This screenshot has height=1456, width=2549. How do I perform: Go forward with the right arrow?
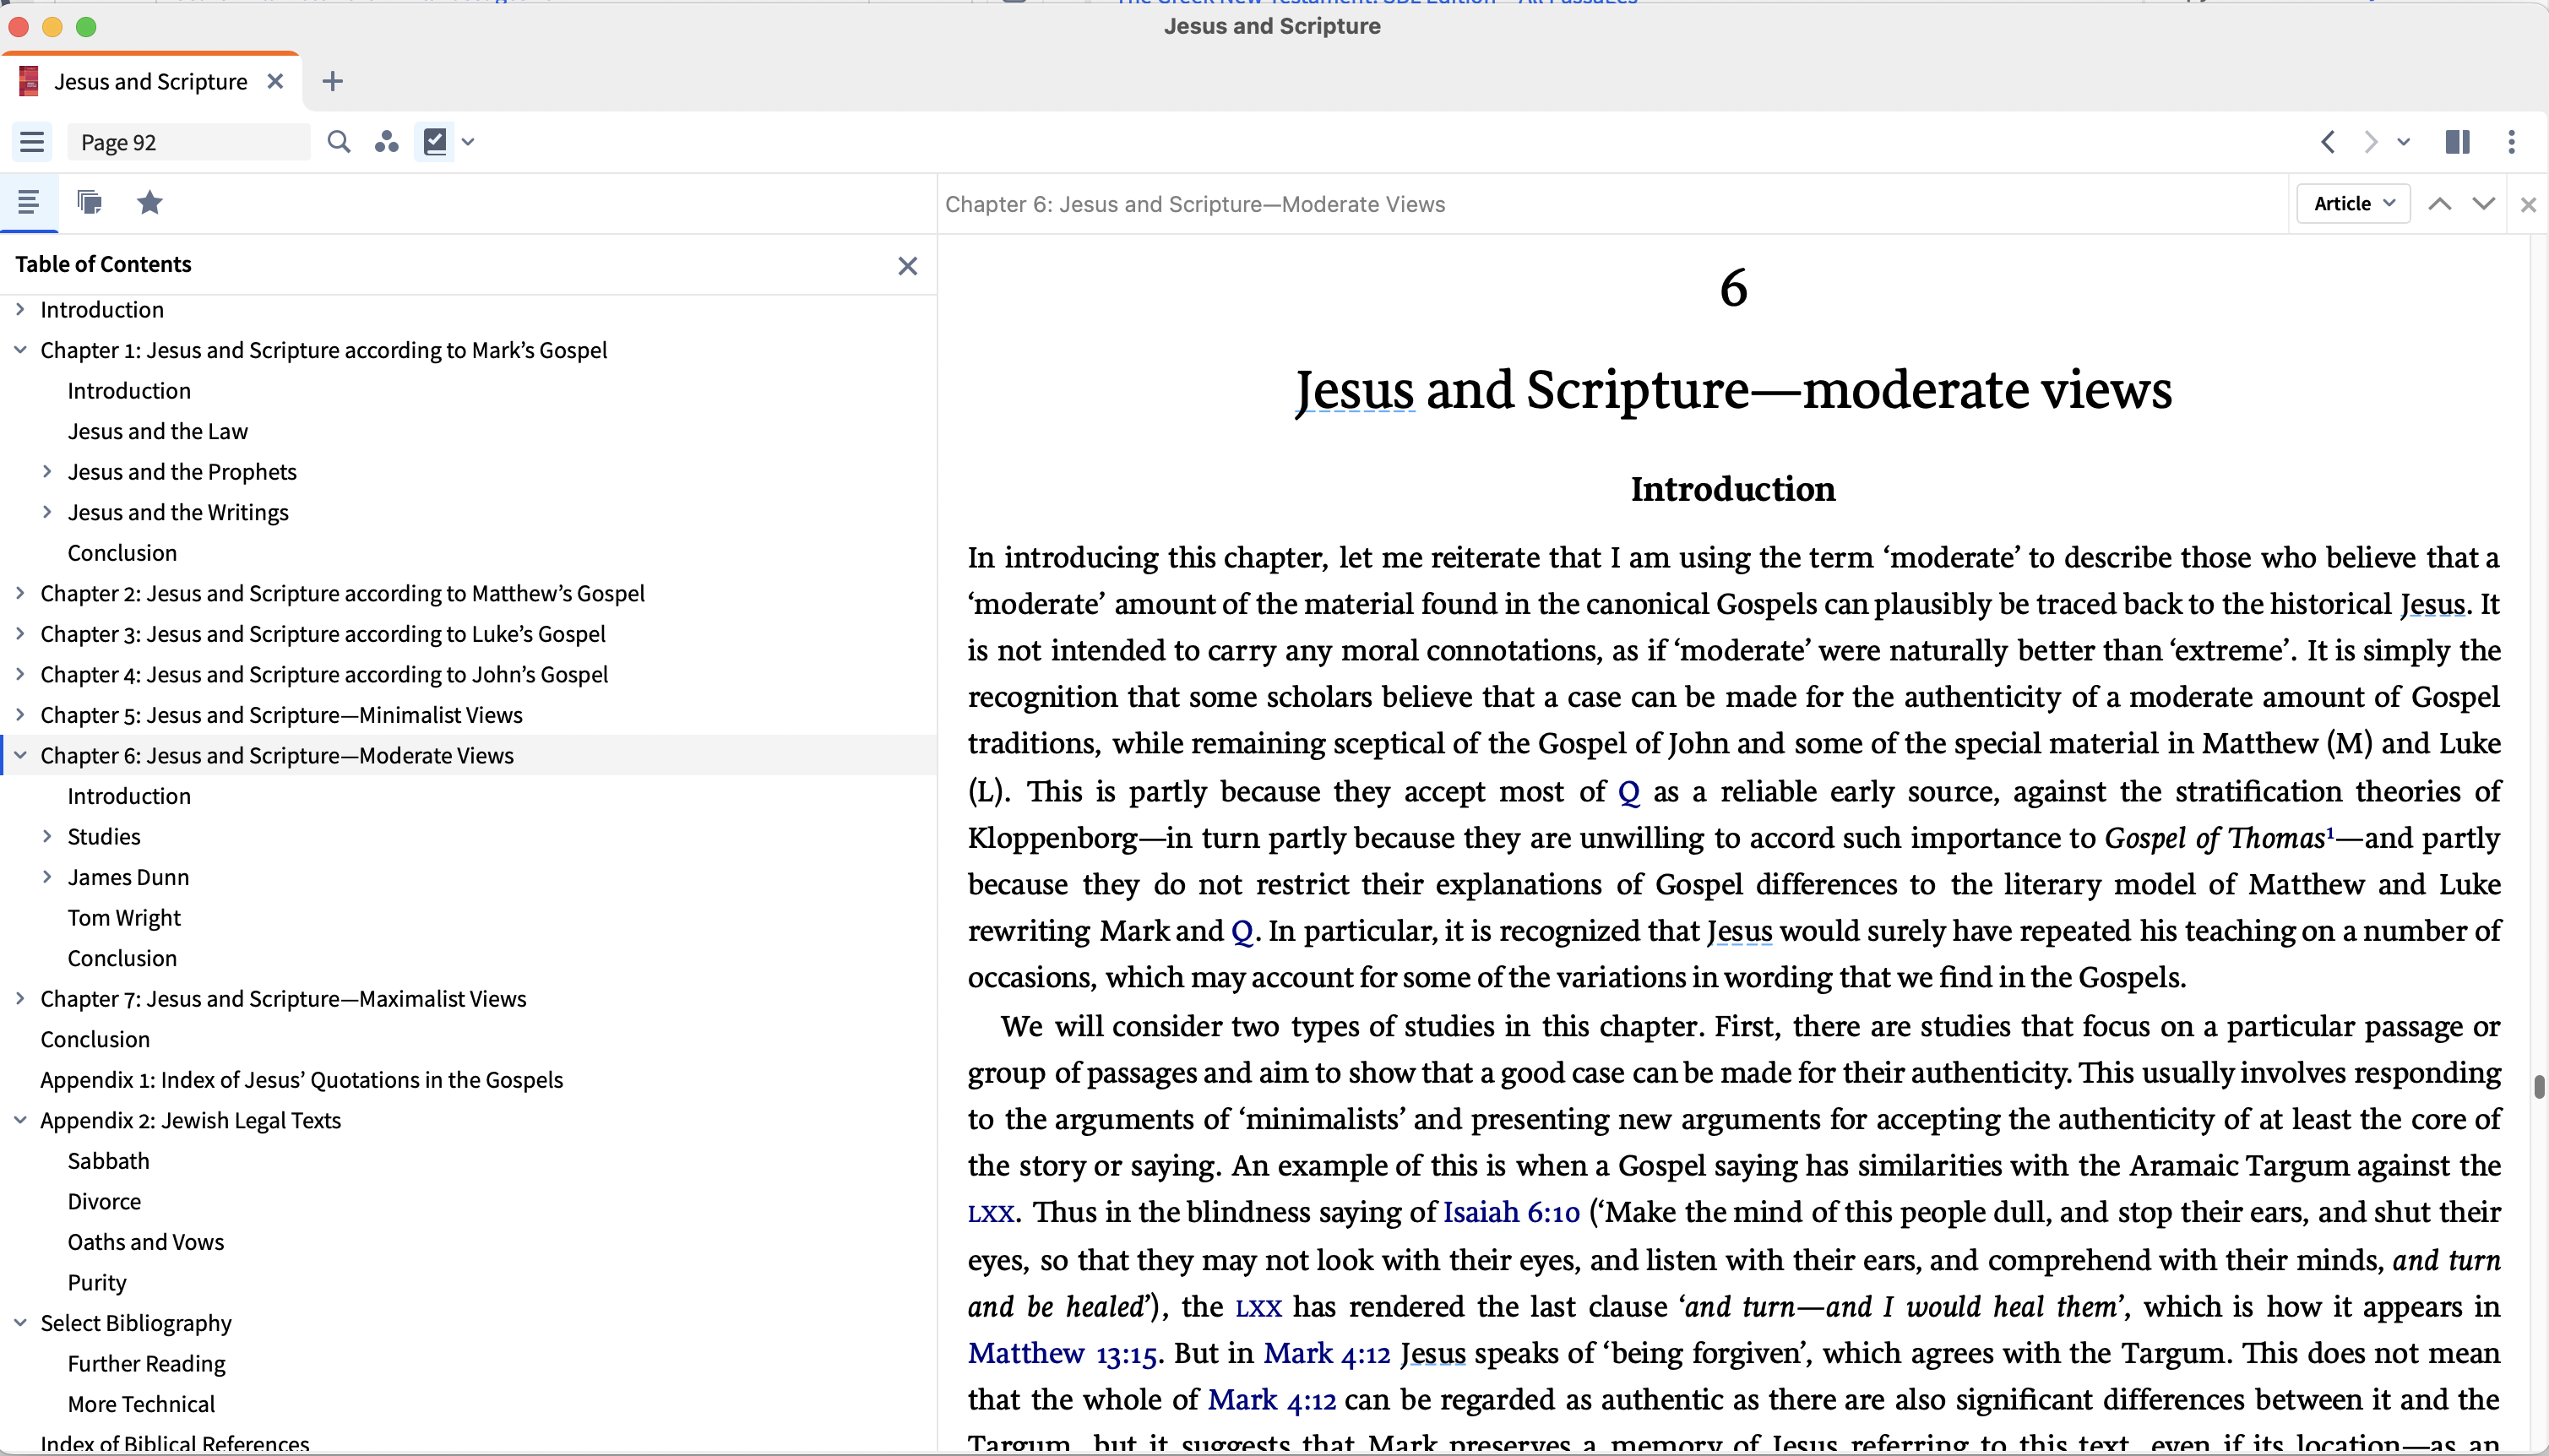2370,142
